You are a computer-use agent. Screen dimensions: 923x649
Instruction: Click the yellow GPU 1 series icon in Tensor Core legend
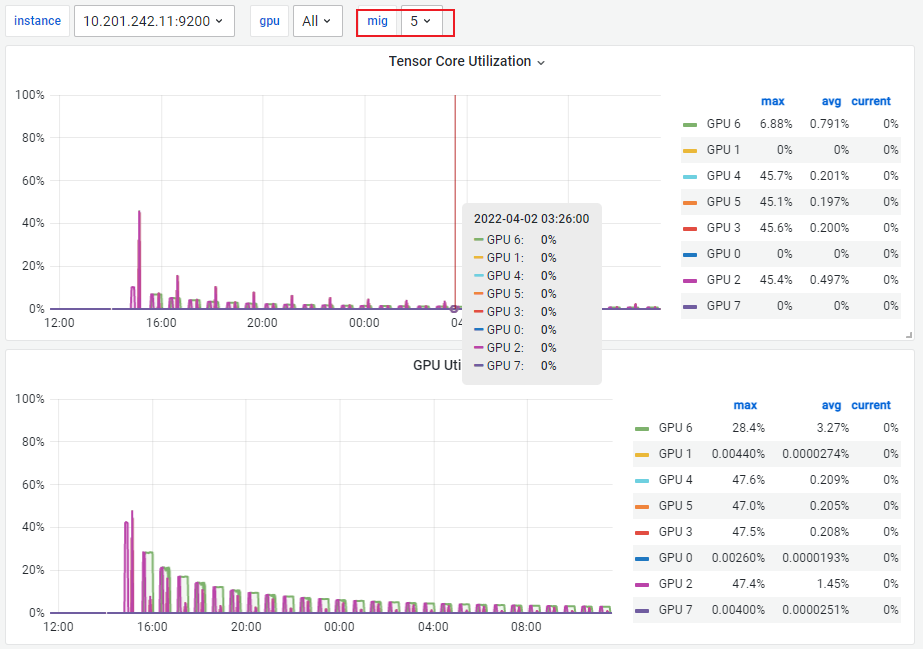[691, 150]
